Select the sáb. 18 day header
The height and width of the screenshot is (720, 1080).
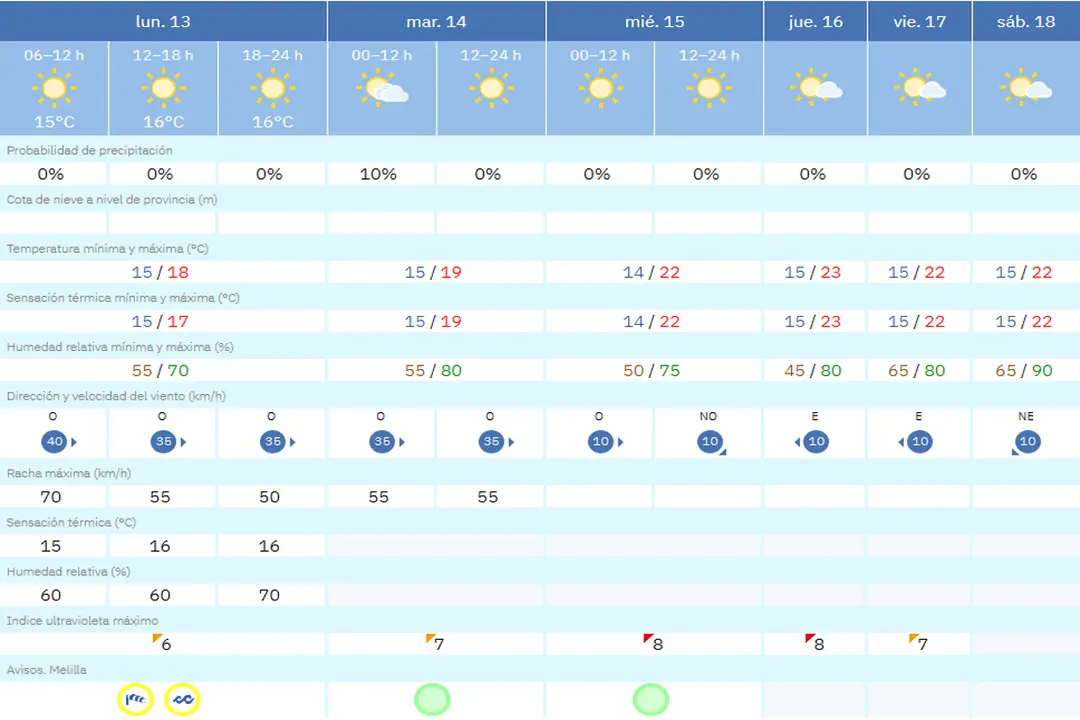[x=1026, y=21]
